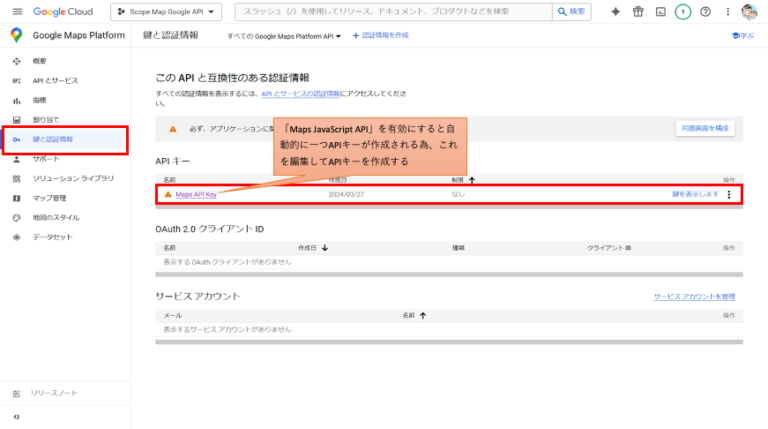The width and height of the screenshot is (768, 429).
Task: Open マップ管理 in the sidebar
Action: 49,198
